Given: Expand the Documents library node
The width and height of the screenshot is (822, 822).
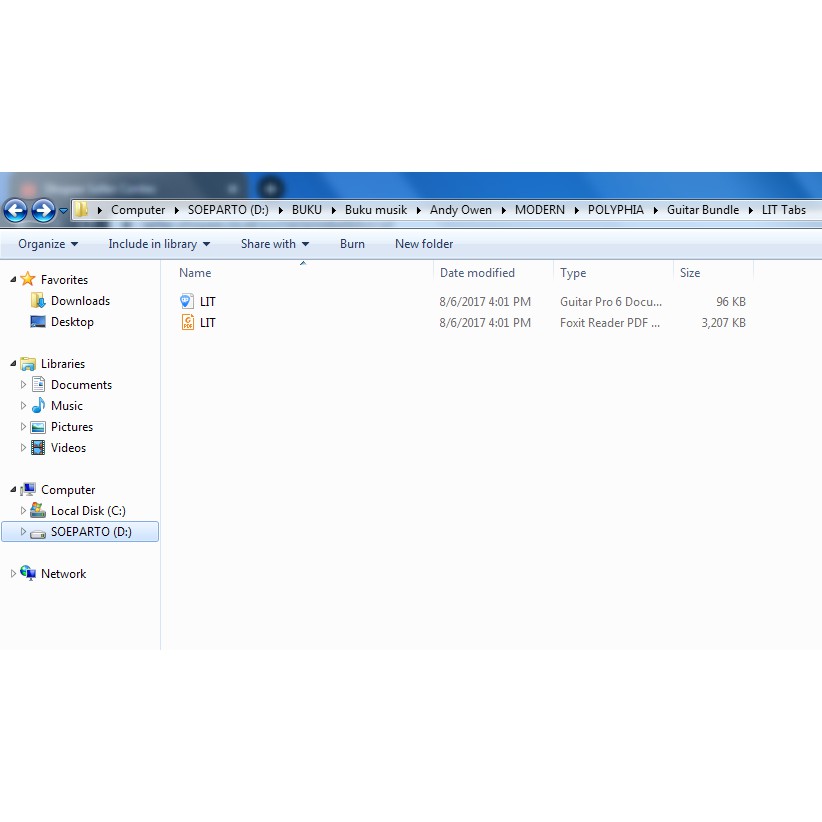Looking at the screenshot, I should pos(23,384).
